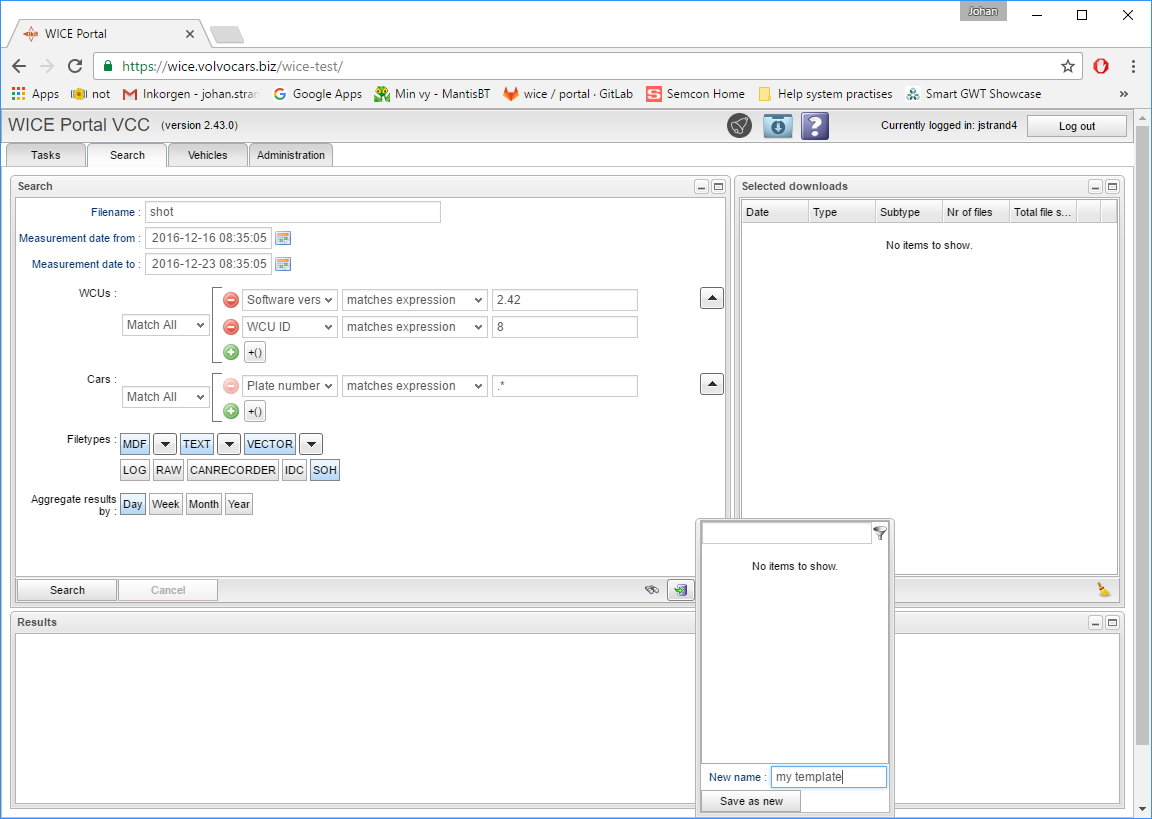Open the WCUs Match All dropdown
This screenshot has height=819, width=1152.
point(166,325)
